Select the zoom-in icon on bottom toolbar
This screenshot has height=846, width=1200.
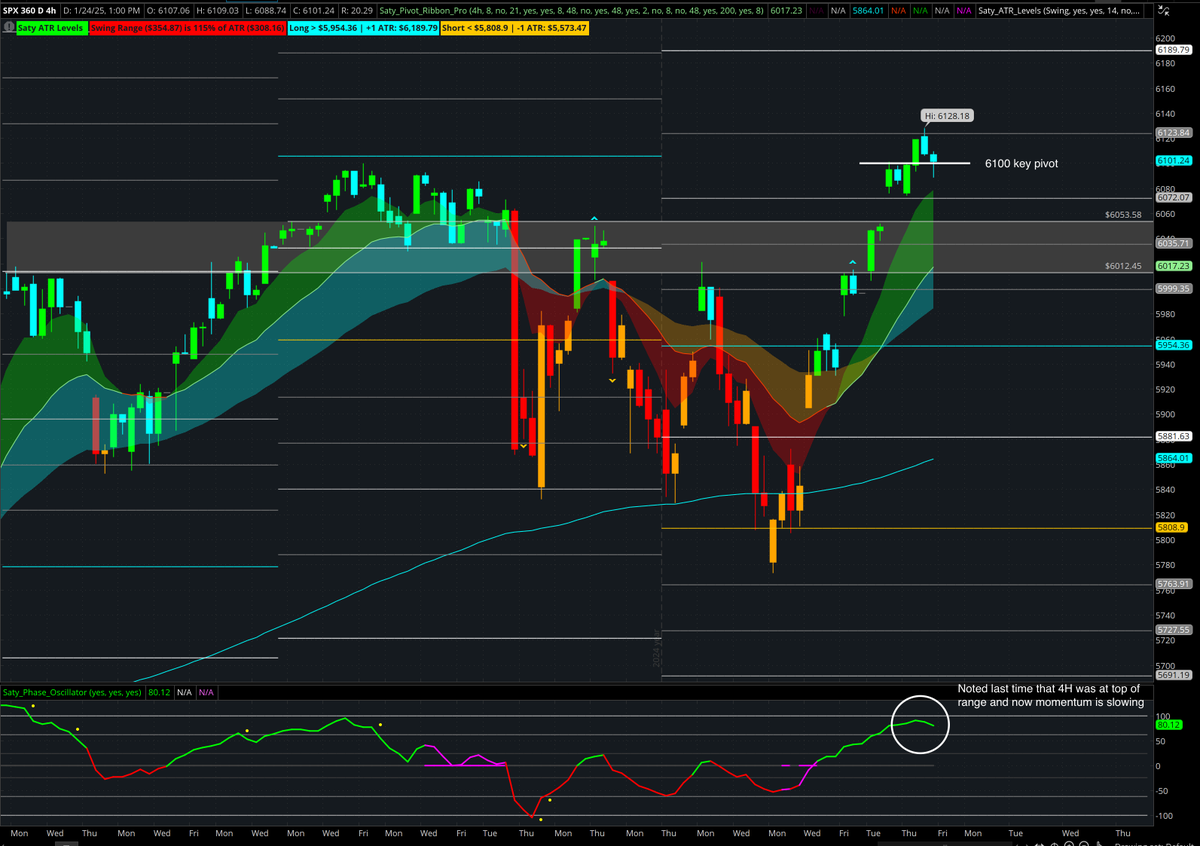(x=1070, y=844)
